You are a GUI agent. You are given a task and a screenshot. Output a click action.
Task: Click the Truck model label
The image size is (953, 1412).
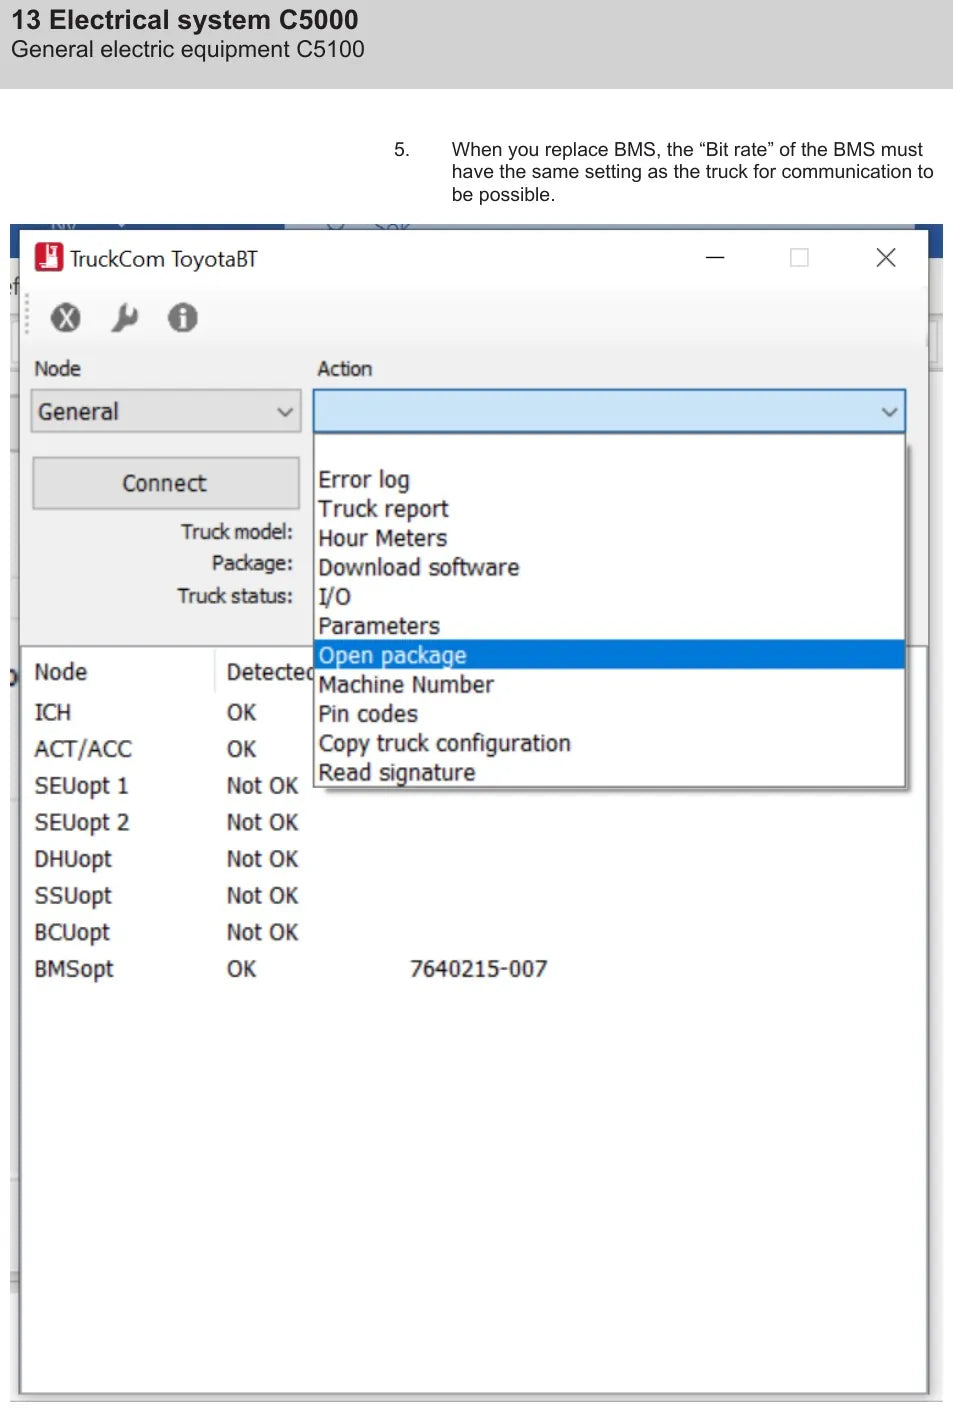(x=237, y=532)
